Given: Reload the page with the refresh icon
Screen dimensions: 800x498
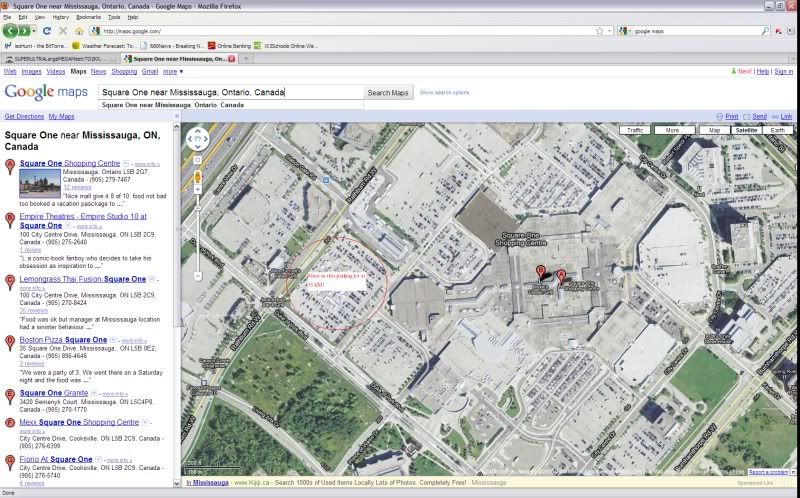Looking at the screenshot, I should pyautogui.click(x=47, y=31).
